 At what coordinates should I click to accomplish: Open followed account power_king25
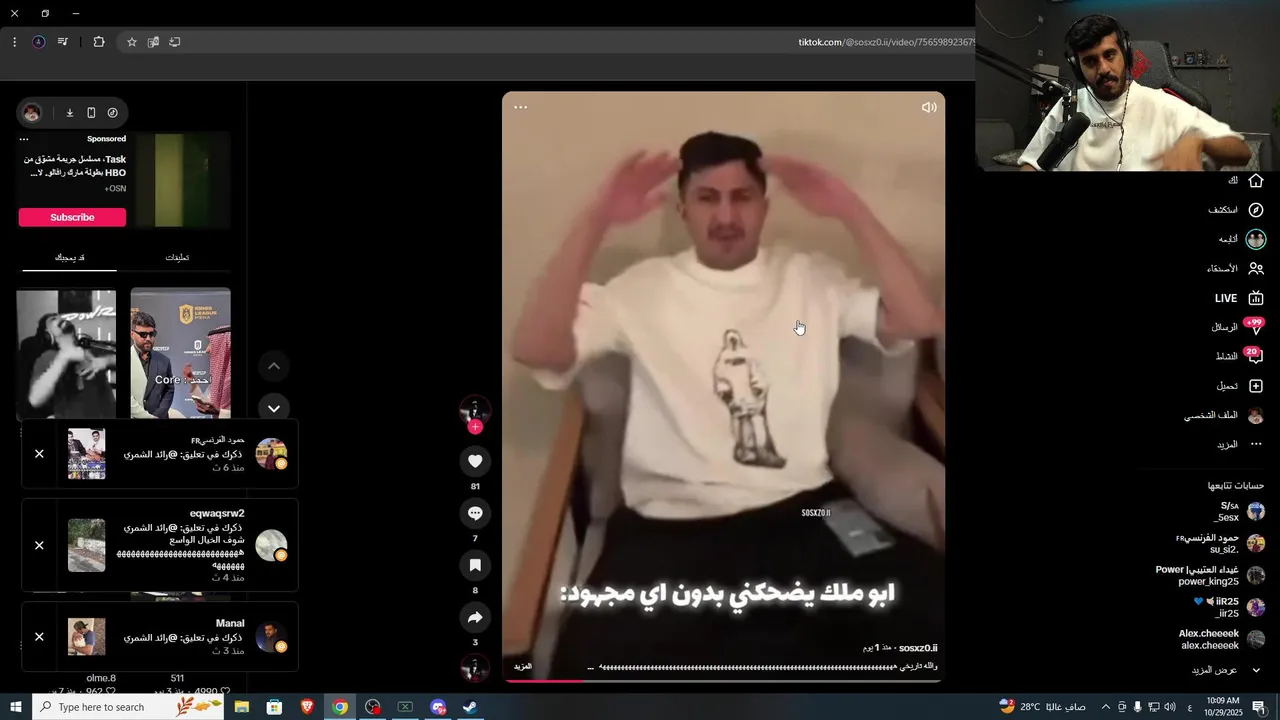tap(1210, 575)
